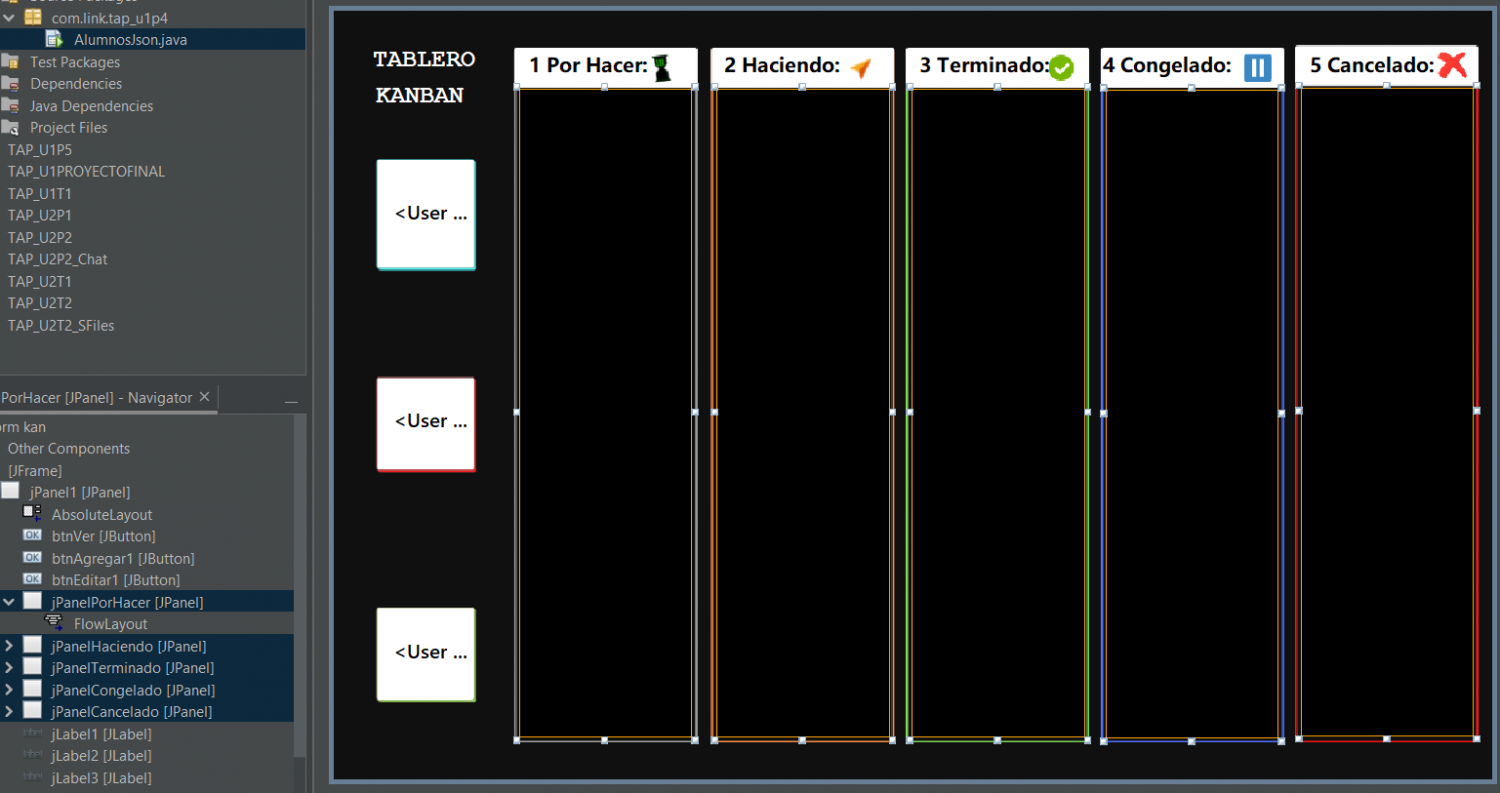The height and width of the screenshot is (793, 1500).
Task: Select the TAP_U1PROYECTOFINAL project
Action: (x=86, y=171)
